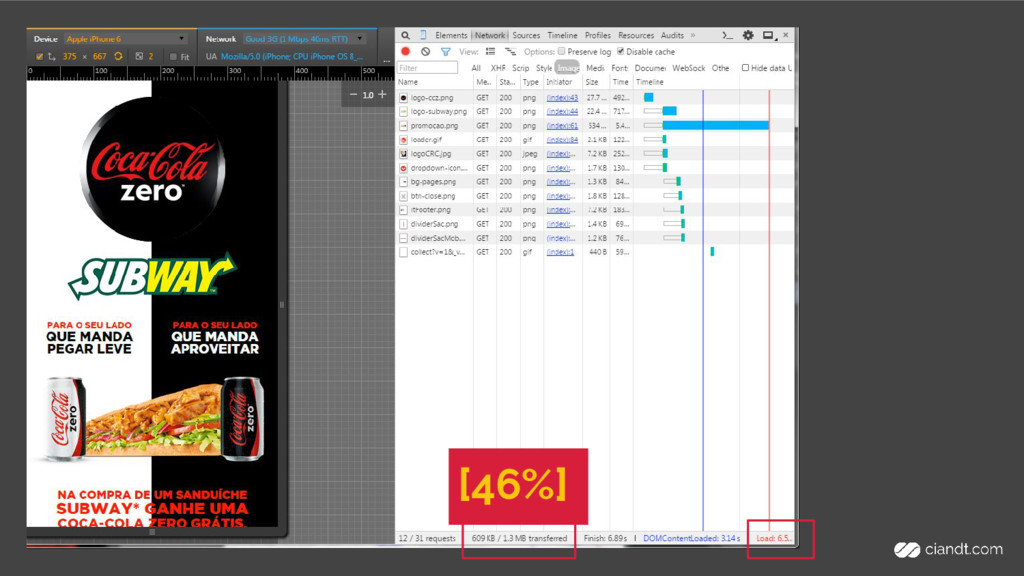The width and height of the screenshot is (1024, 576).
Task: Sort by the Size column header
Action: (596, 82)
